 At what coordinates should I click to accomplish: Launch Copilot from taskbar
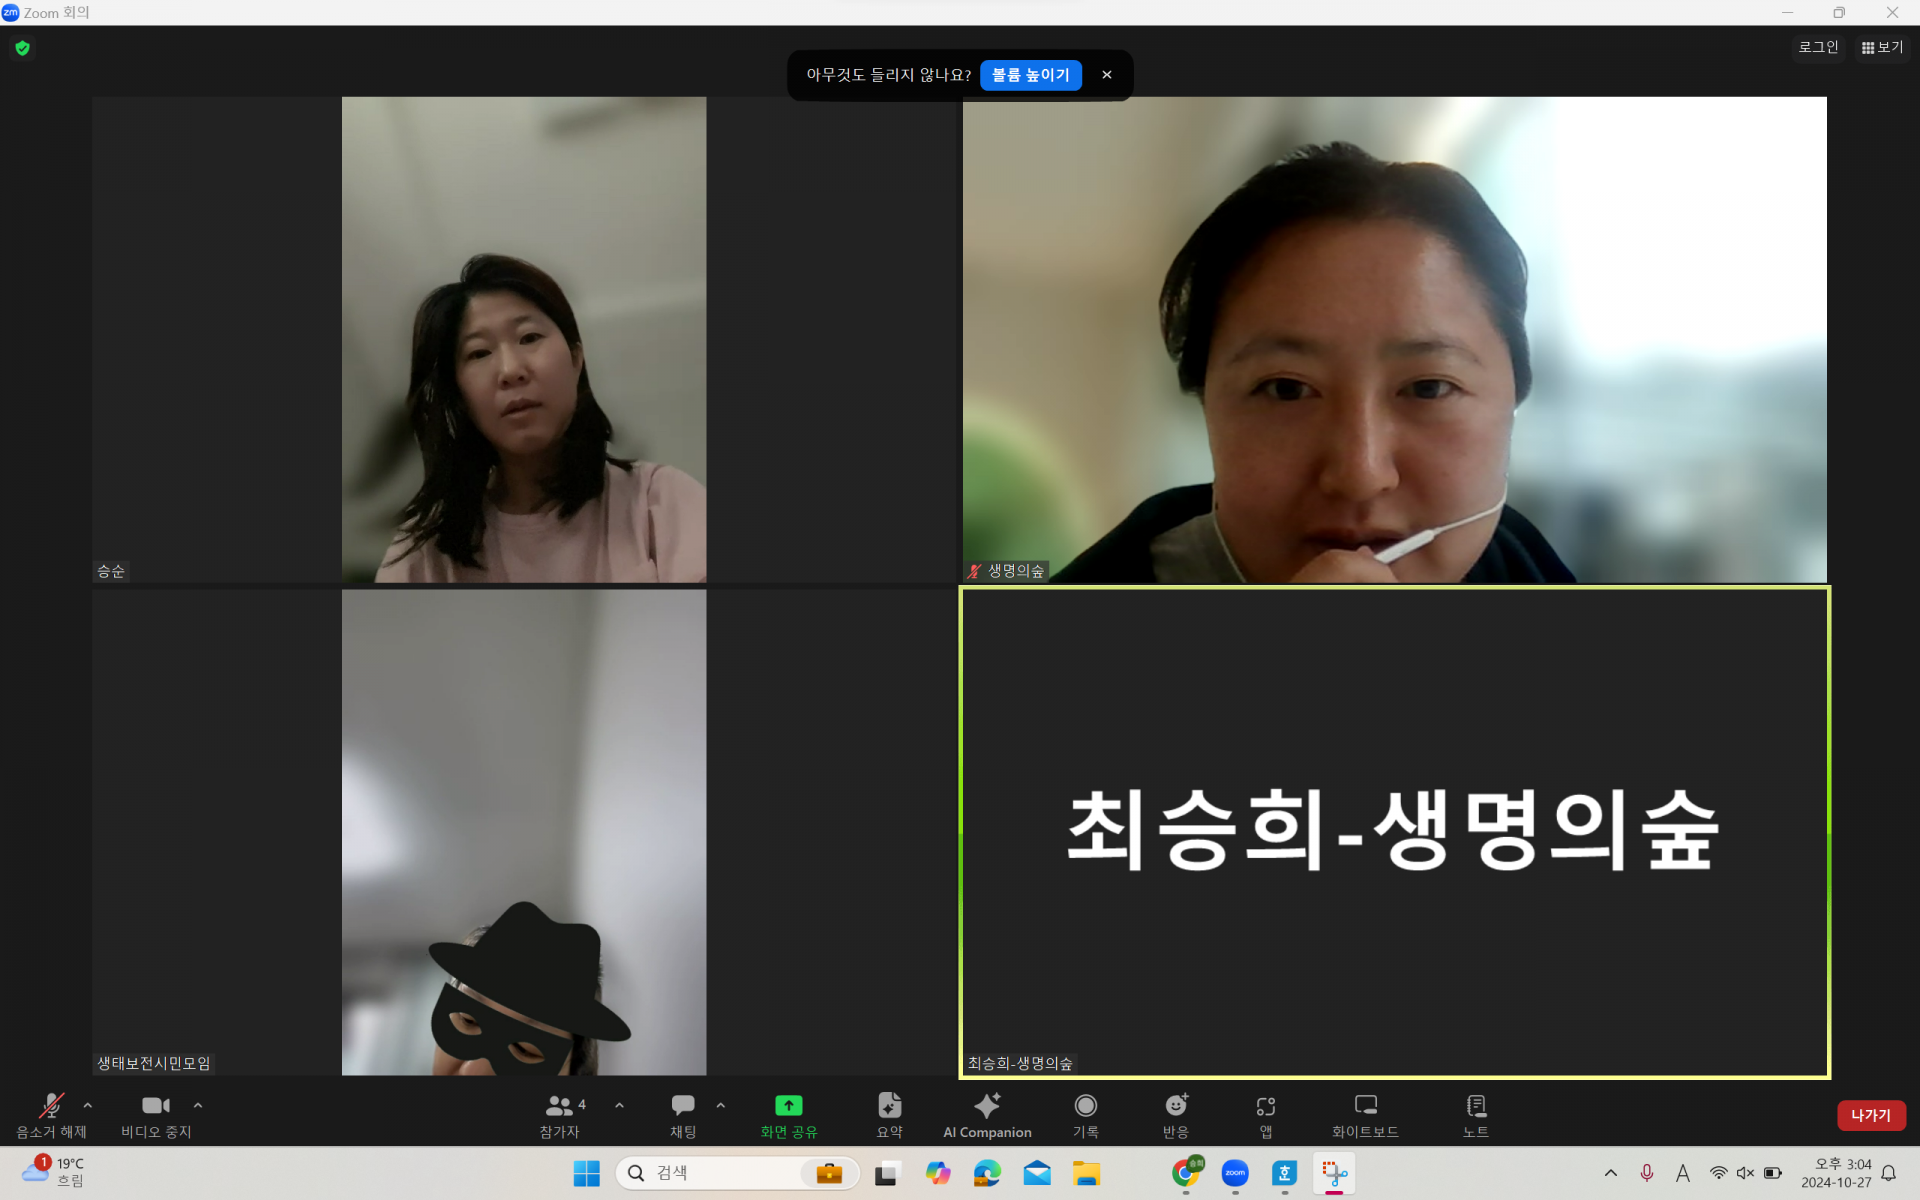point(938,1173)
